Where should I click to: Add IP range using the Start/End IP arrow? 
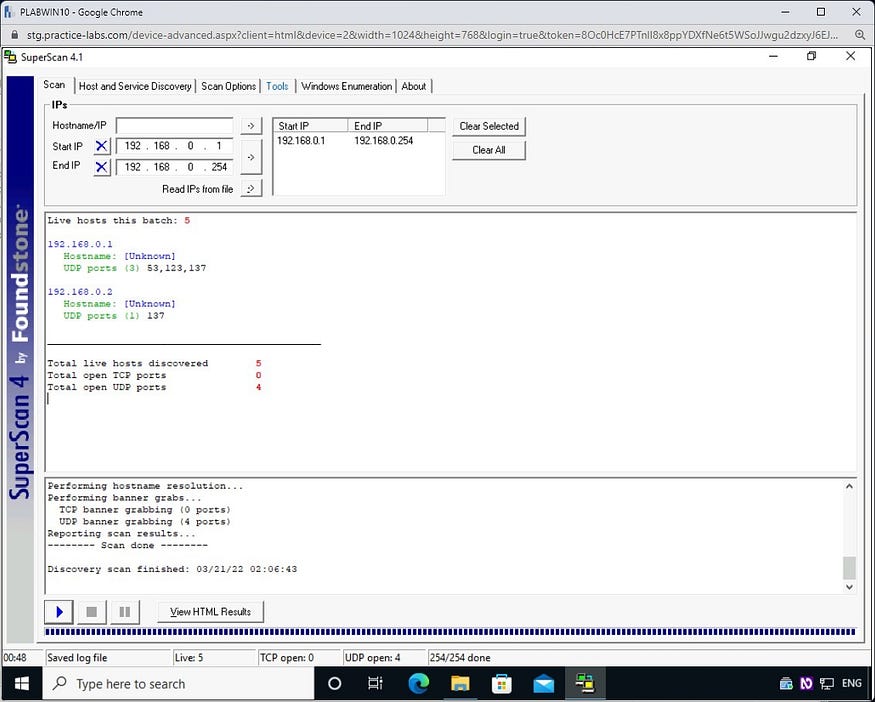click(x=251, y=157)
